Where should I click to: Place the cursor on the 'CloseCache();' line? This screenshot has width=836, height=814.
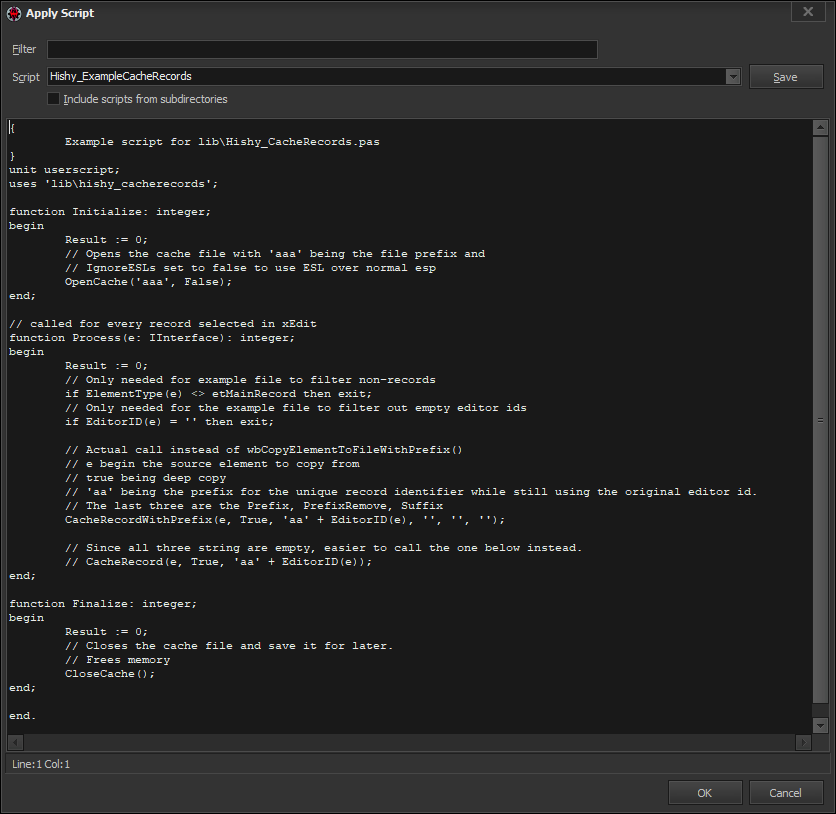[x=110, y=674]
